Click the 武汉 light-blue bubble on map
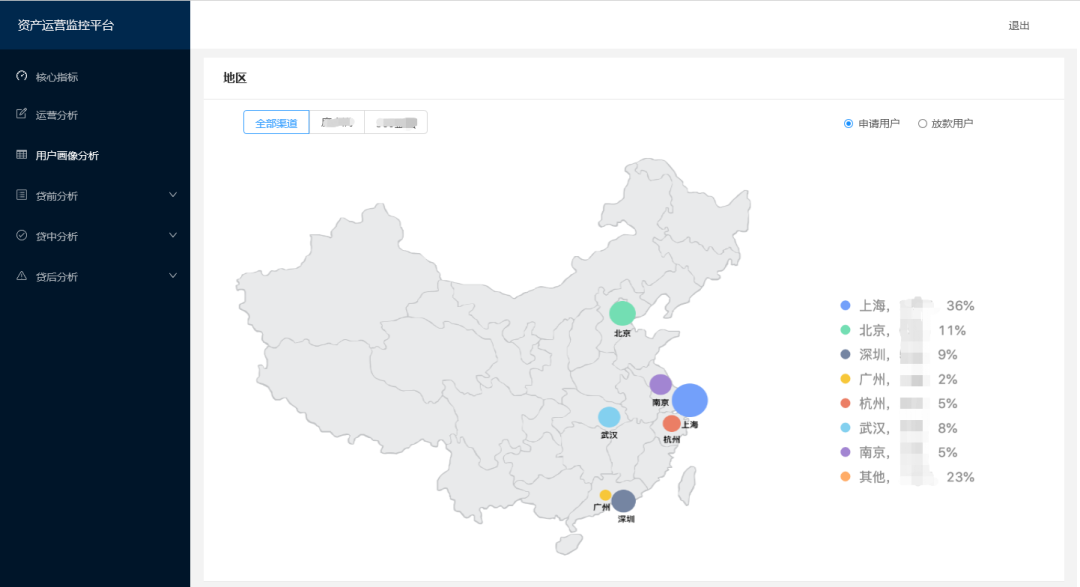 pos(609,417)
